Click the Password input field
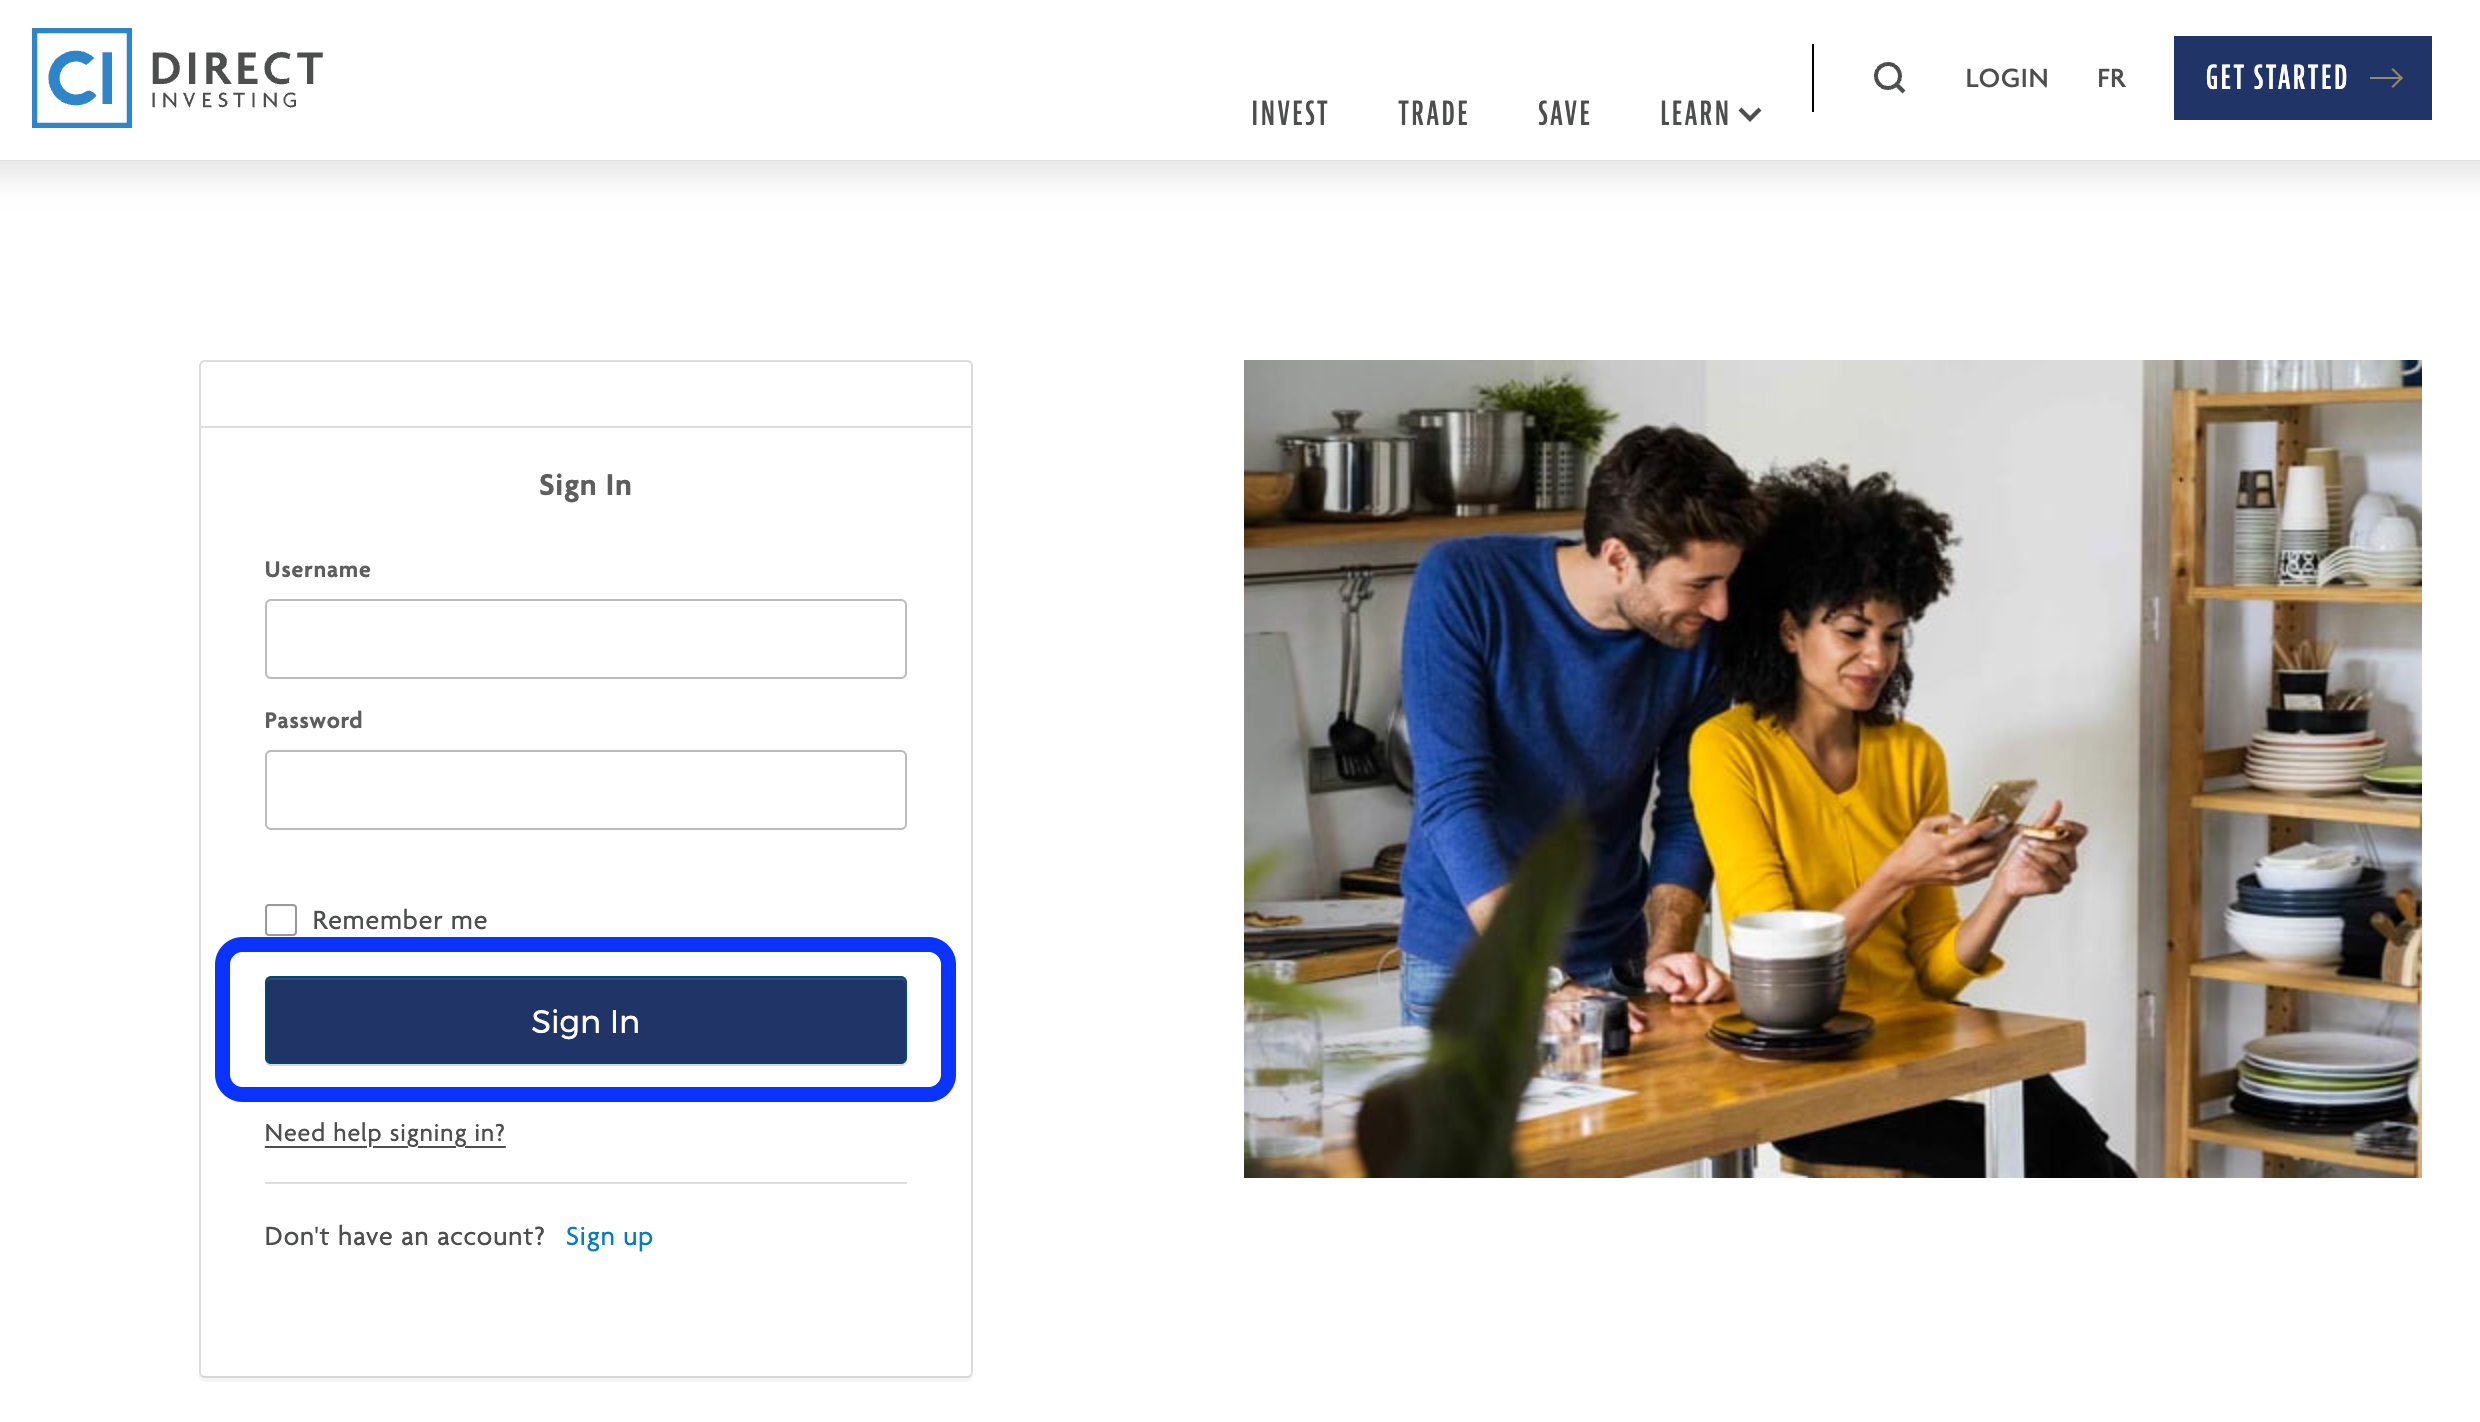The image size is (2480, 1422). click(x=586, y=788)
